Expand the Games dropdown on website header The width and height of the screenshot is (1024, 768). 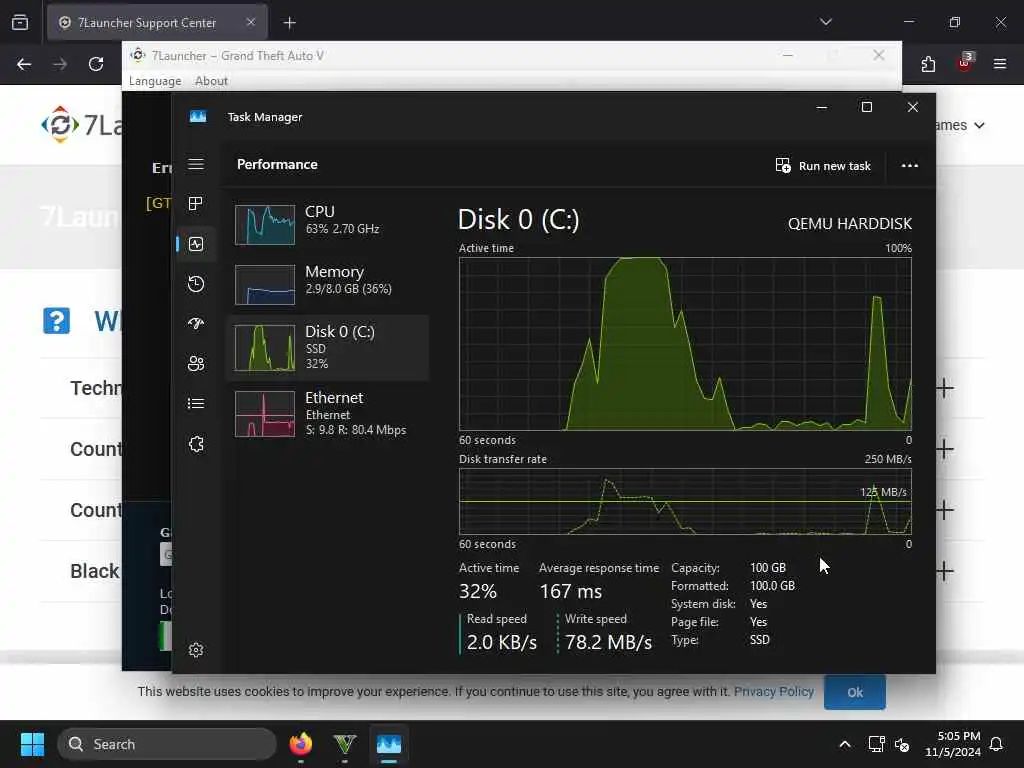(959, 125)
